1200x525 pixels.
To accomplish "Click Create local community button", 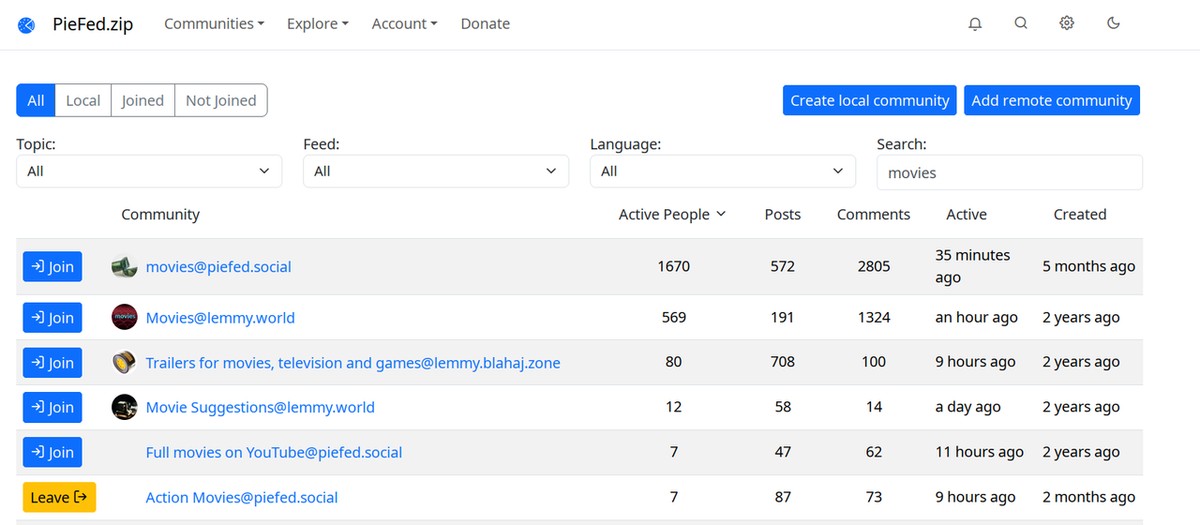I will (869, 101).
